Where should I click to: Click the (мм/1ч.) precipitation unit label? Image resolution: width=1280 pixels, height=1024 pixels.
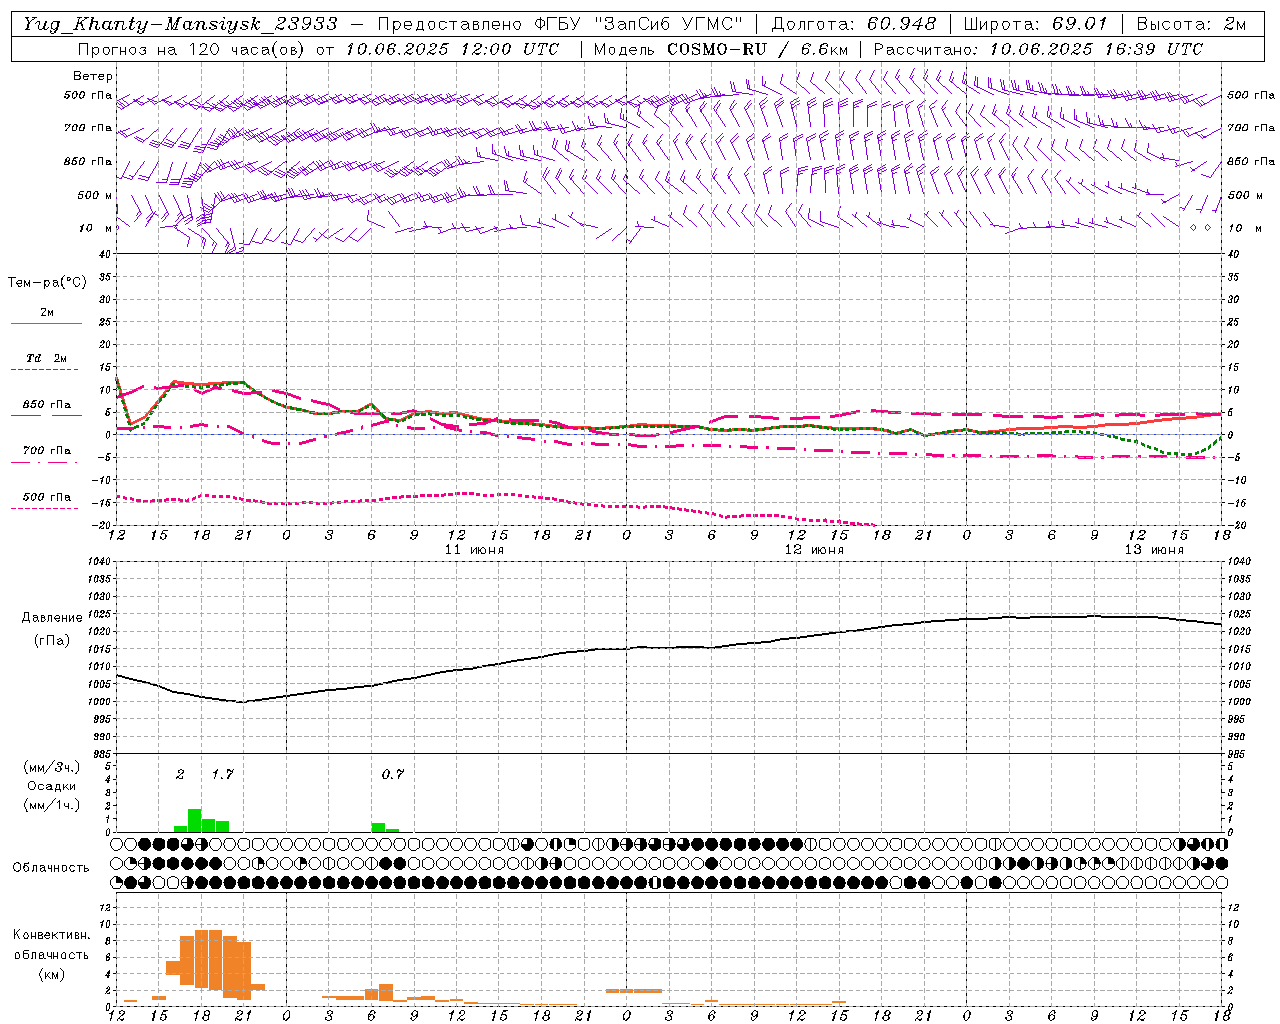pyautogui.click(x=51, y=805)
